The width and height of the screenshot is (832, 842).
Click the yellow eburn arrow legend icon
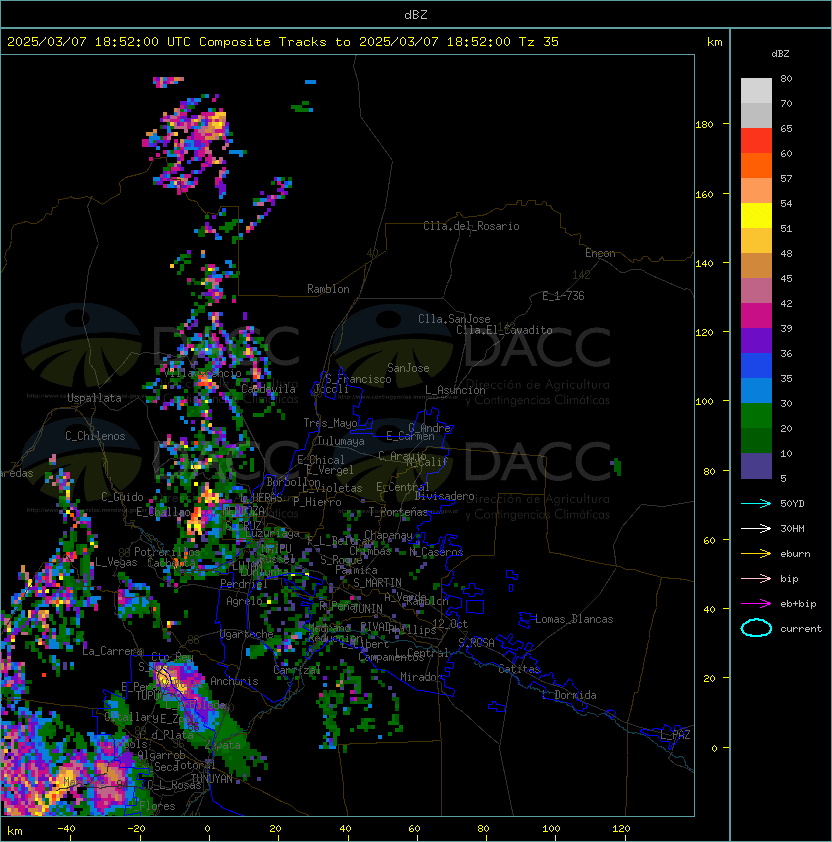(756, 554)
